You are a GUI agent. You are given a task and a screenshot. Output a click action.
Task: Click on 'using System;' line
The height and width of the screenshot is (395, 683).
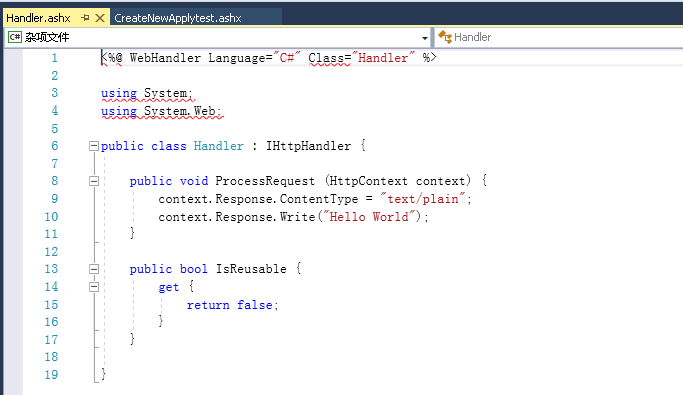coord(147,93)
